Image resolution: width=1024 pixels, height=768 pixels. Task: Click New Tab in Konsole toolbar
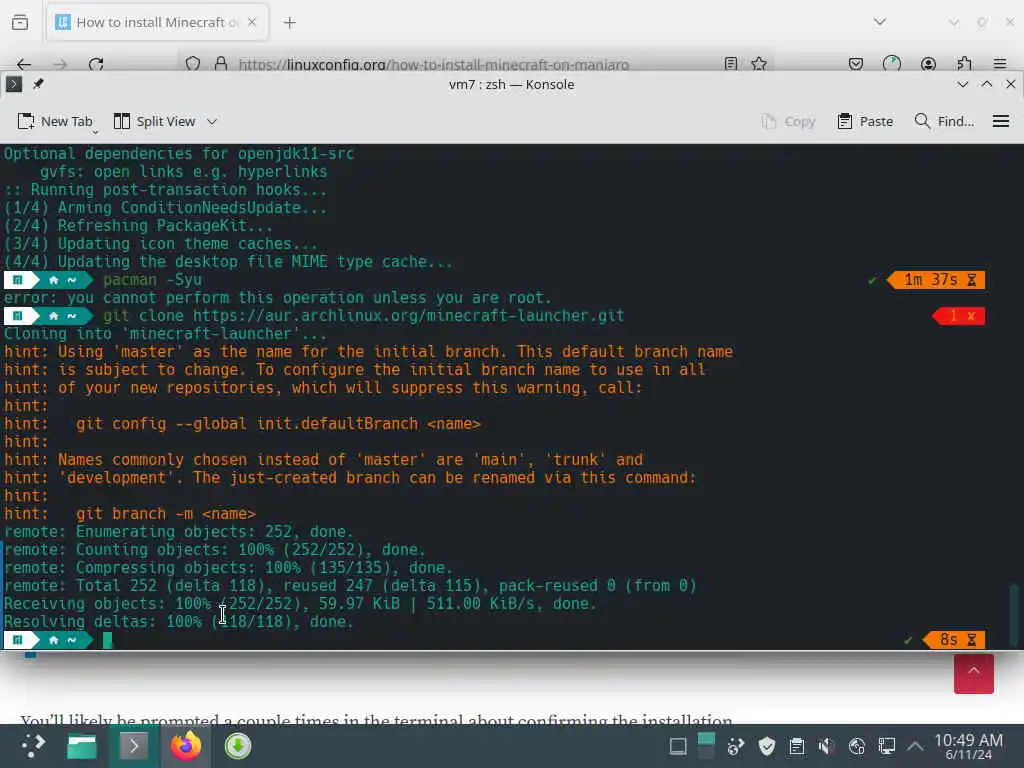coord(55,121)
